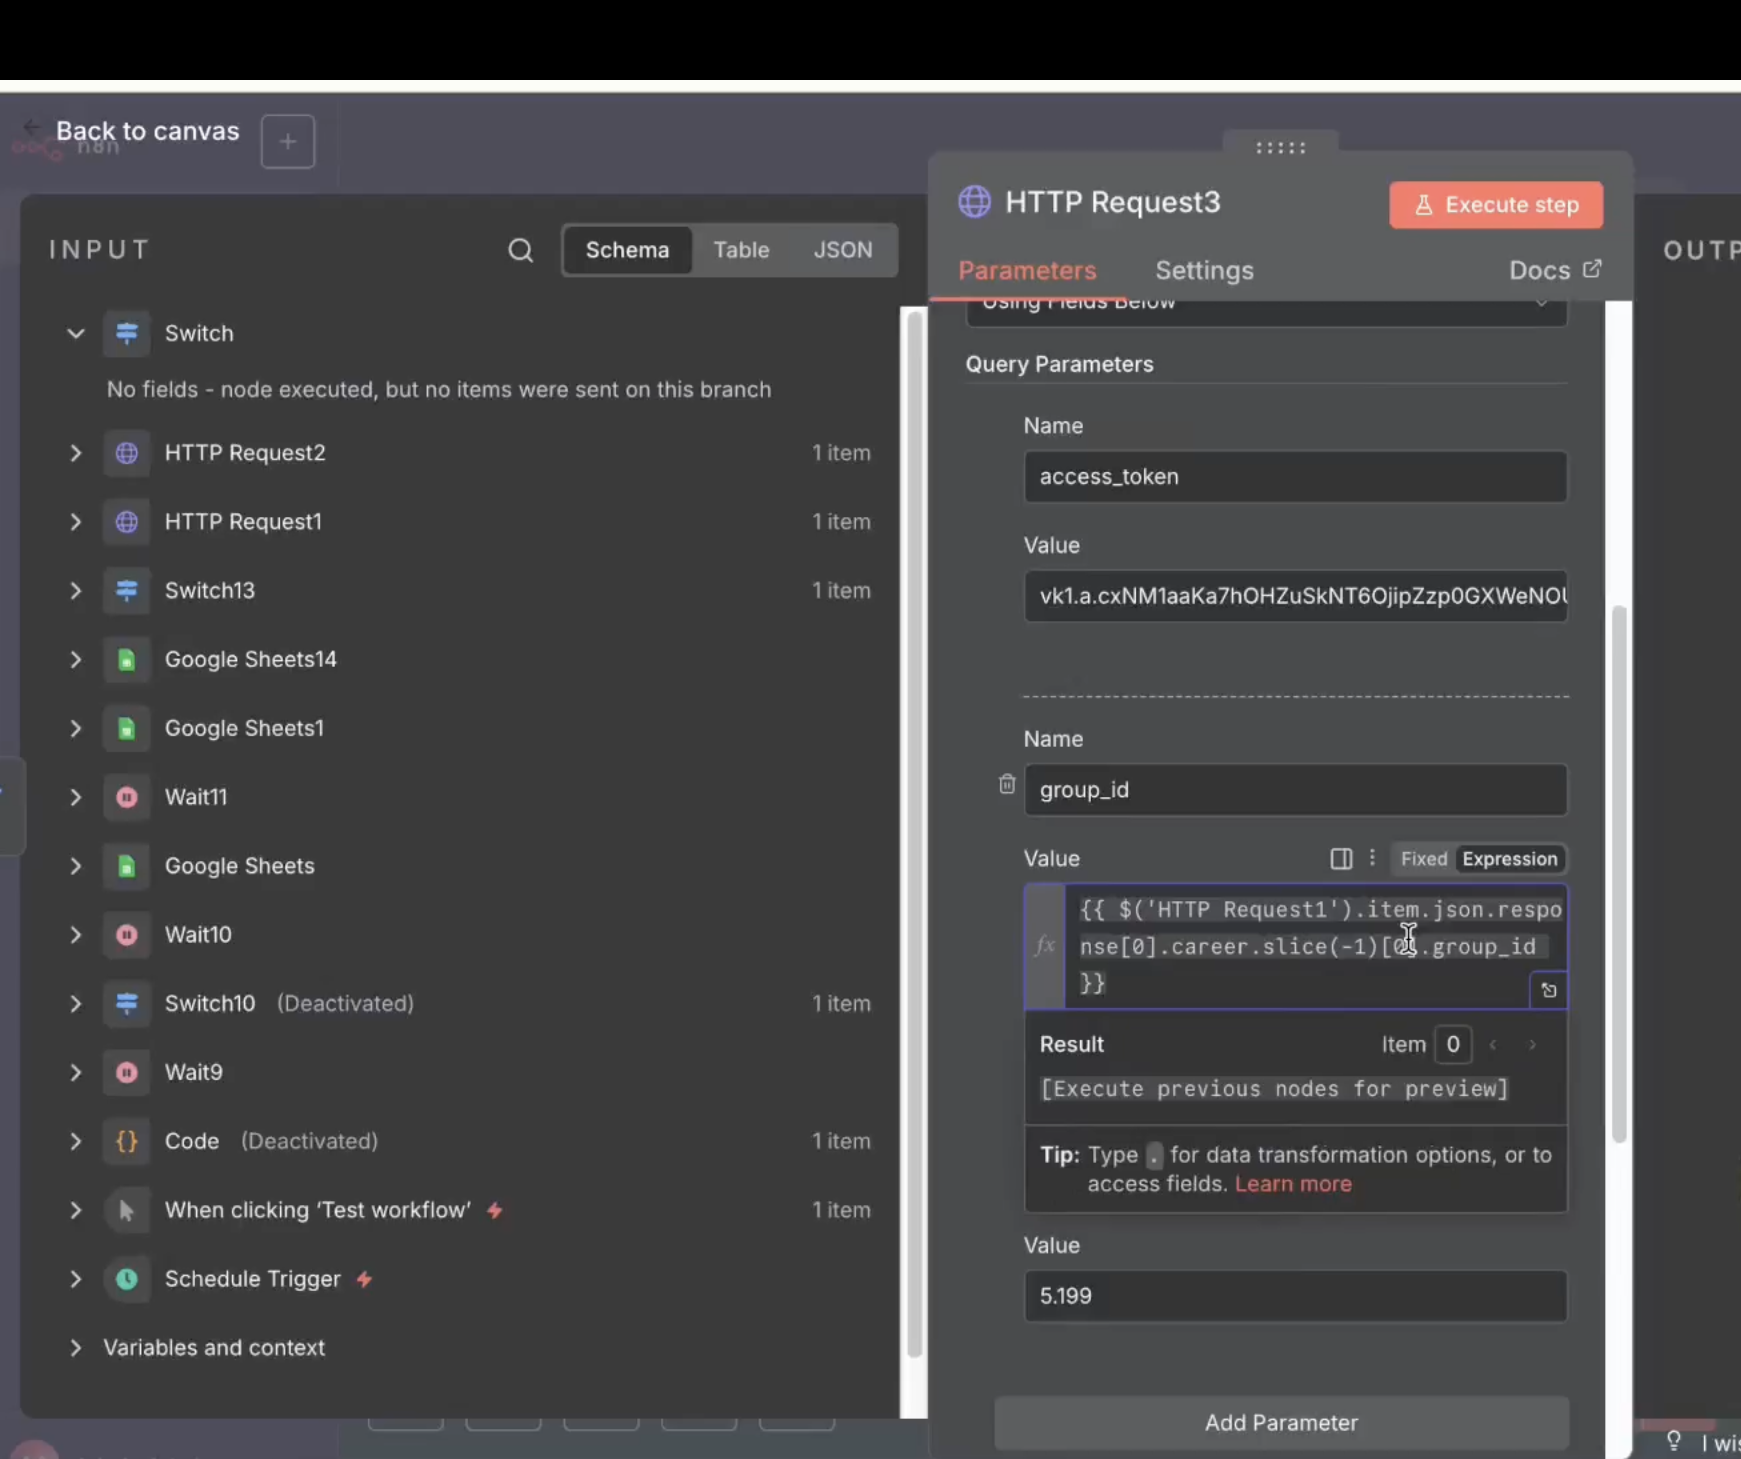Click the input panel scrollbar
Image resolution: width=1741 pixels, height=1459 pixels.
point(914,835)
